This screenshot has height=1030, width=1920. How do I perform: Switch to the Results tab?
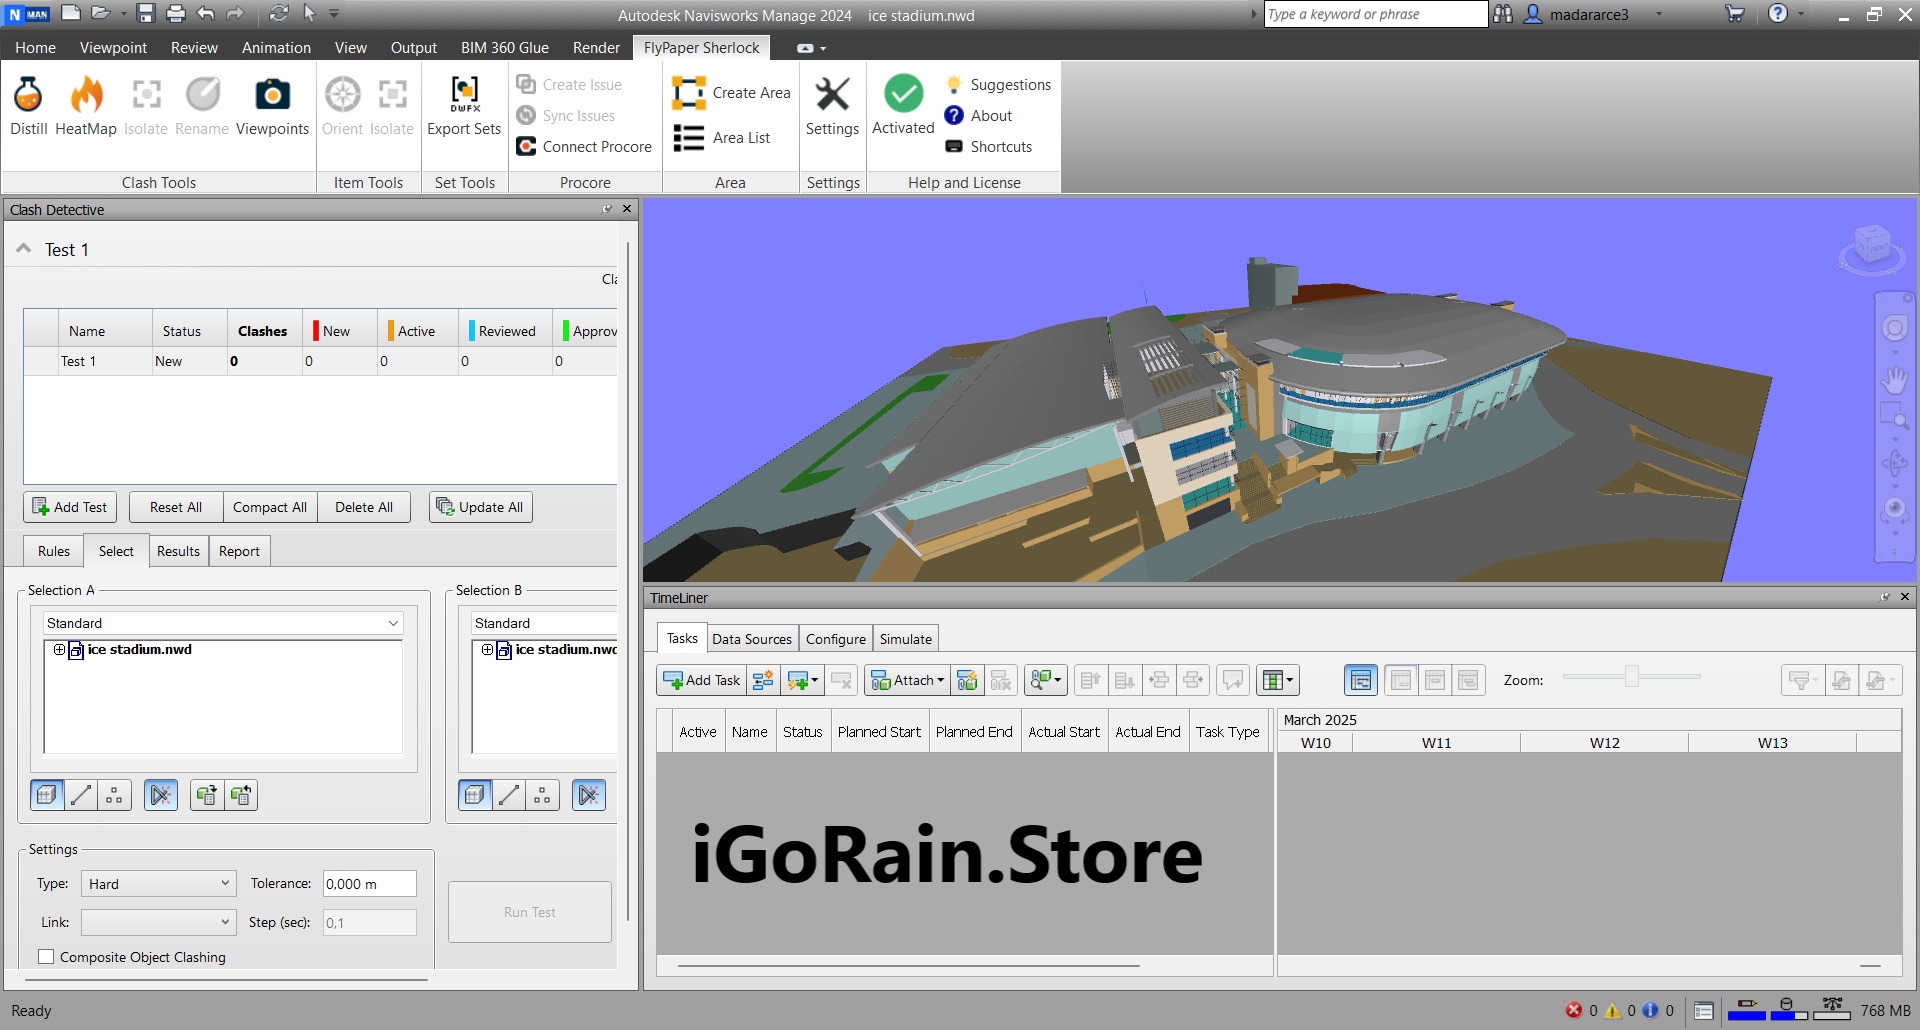click(x=178, y=551)
